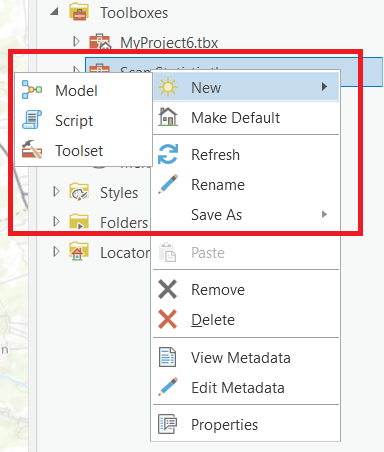Screen dimensions: 384x452
Task: Click the Toolboxes folder icon
Action: [79, 12]
